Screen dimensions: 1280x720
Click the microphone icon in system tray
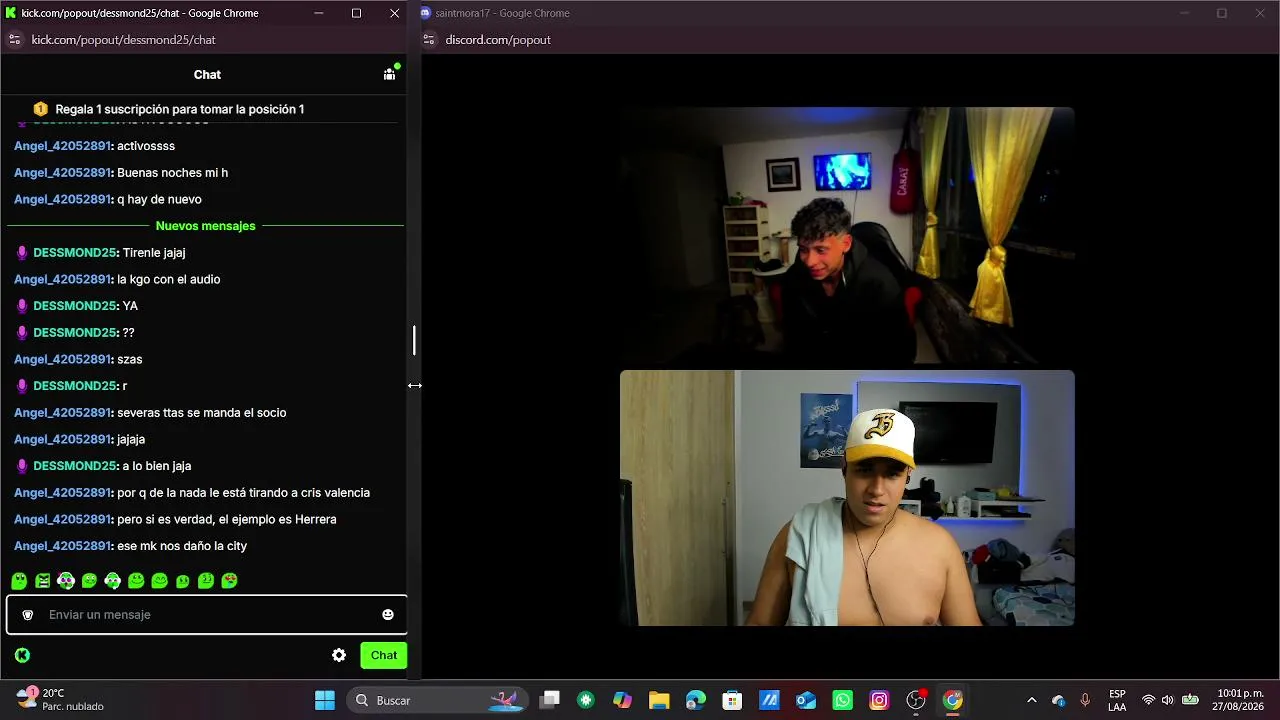pos(1085,700)
